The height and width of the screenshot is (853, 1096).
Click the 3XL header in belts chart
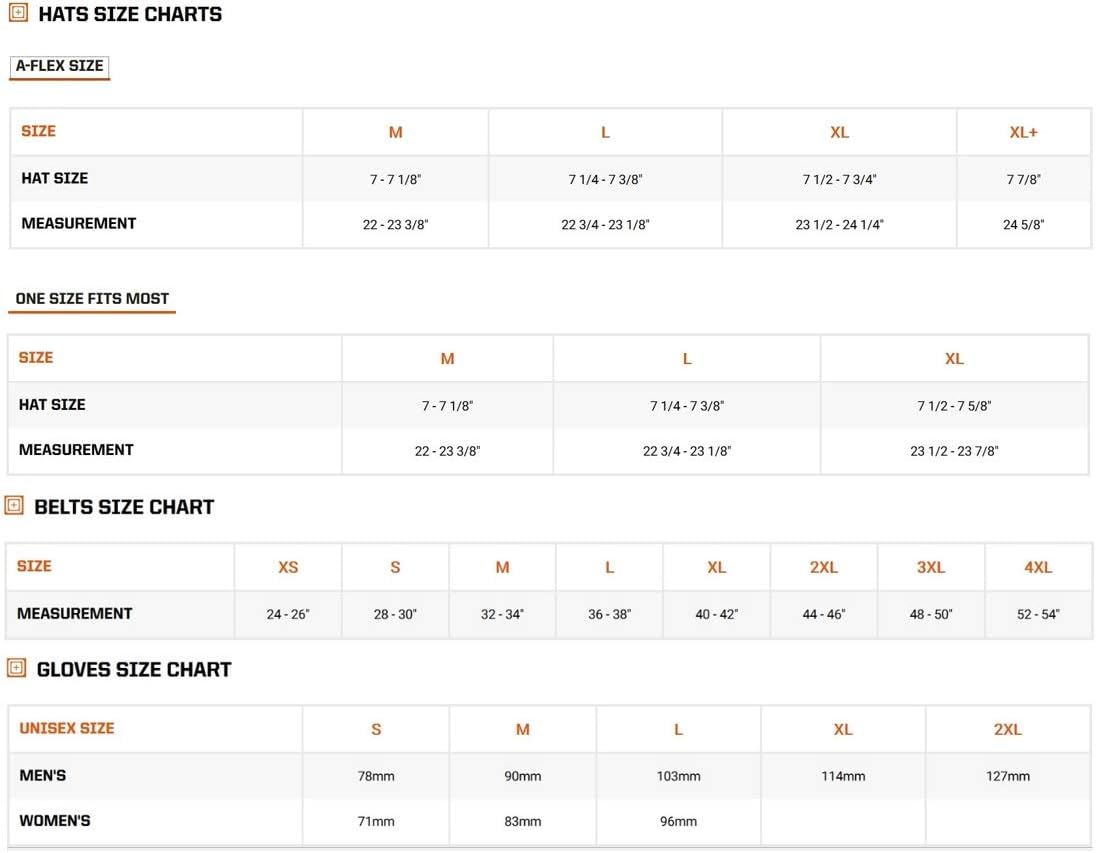pyautogui.click(x=931, y=567)
